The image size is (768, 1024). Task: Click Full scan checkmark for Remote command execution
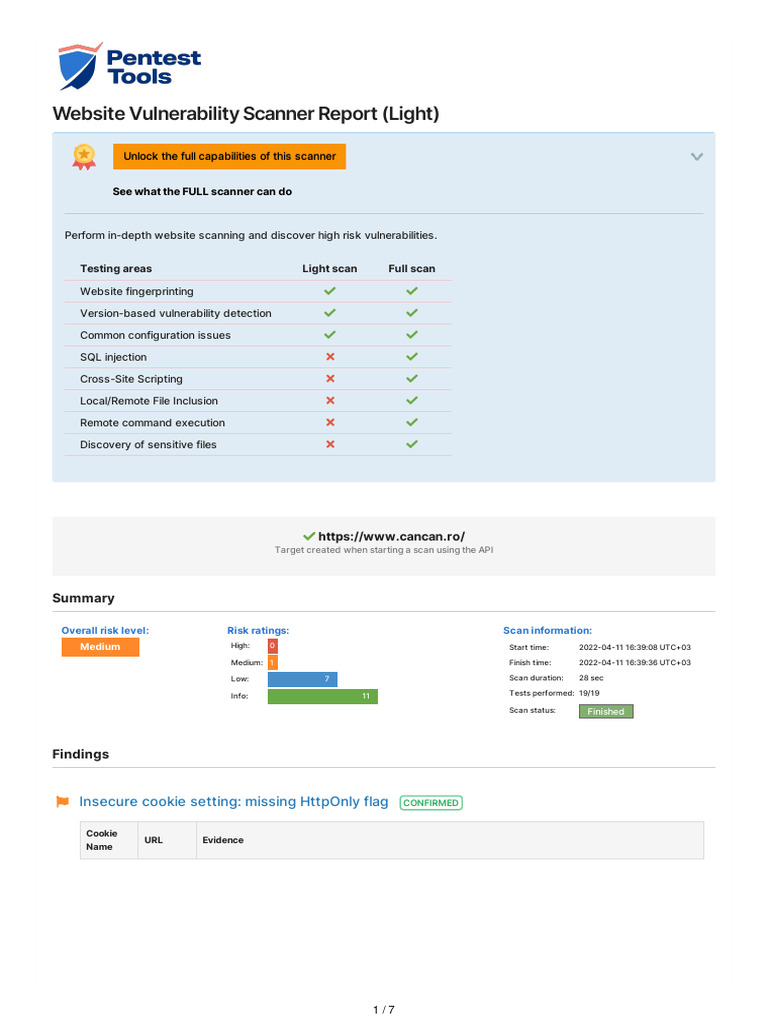411,423
